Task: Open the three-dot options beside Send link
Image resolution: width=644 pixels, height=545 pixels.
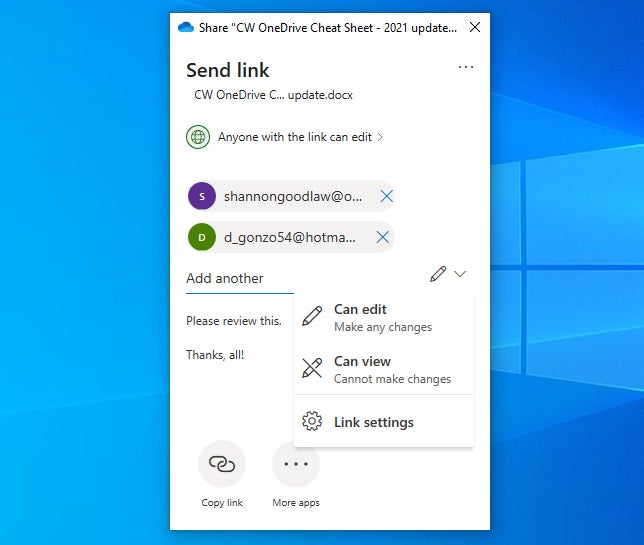Action: (x=466, y=67)
